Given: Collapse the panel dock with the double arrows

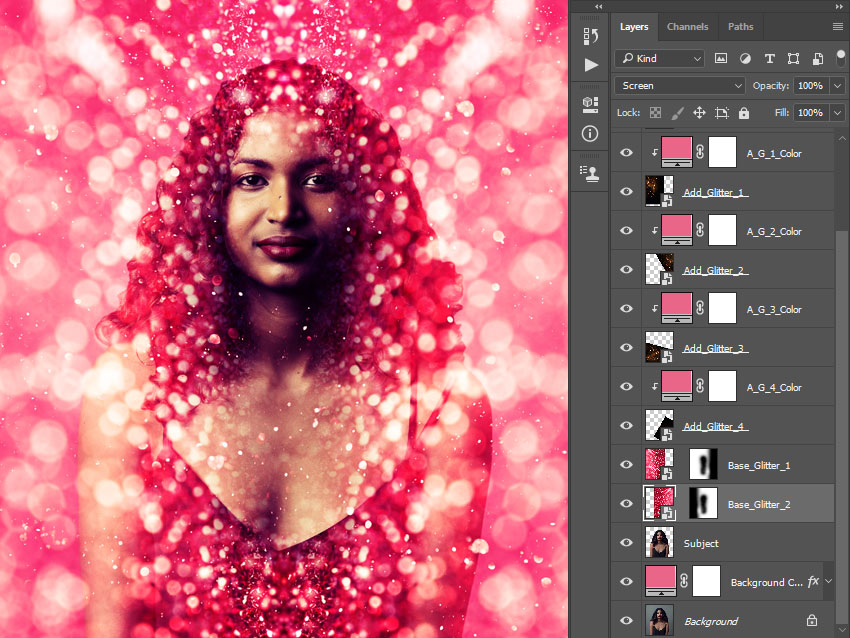Looking at the screenshot, I should 597,7.
